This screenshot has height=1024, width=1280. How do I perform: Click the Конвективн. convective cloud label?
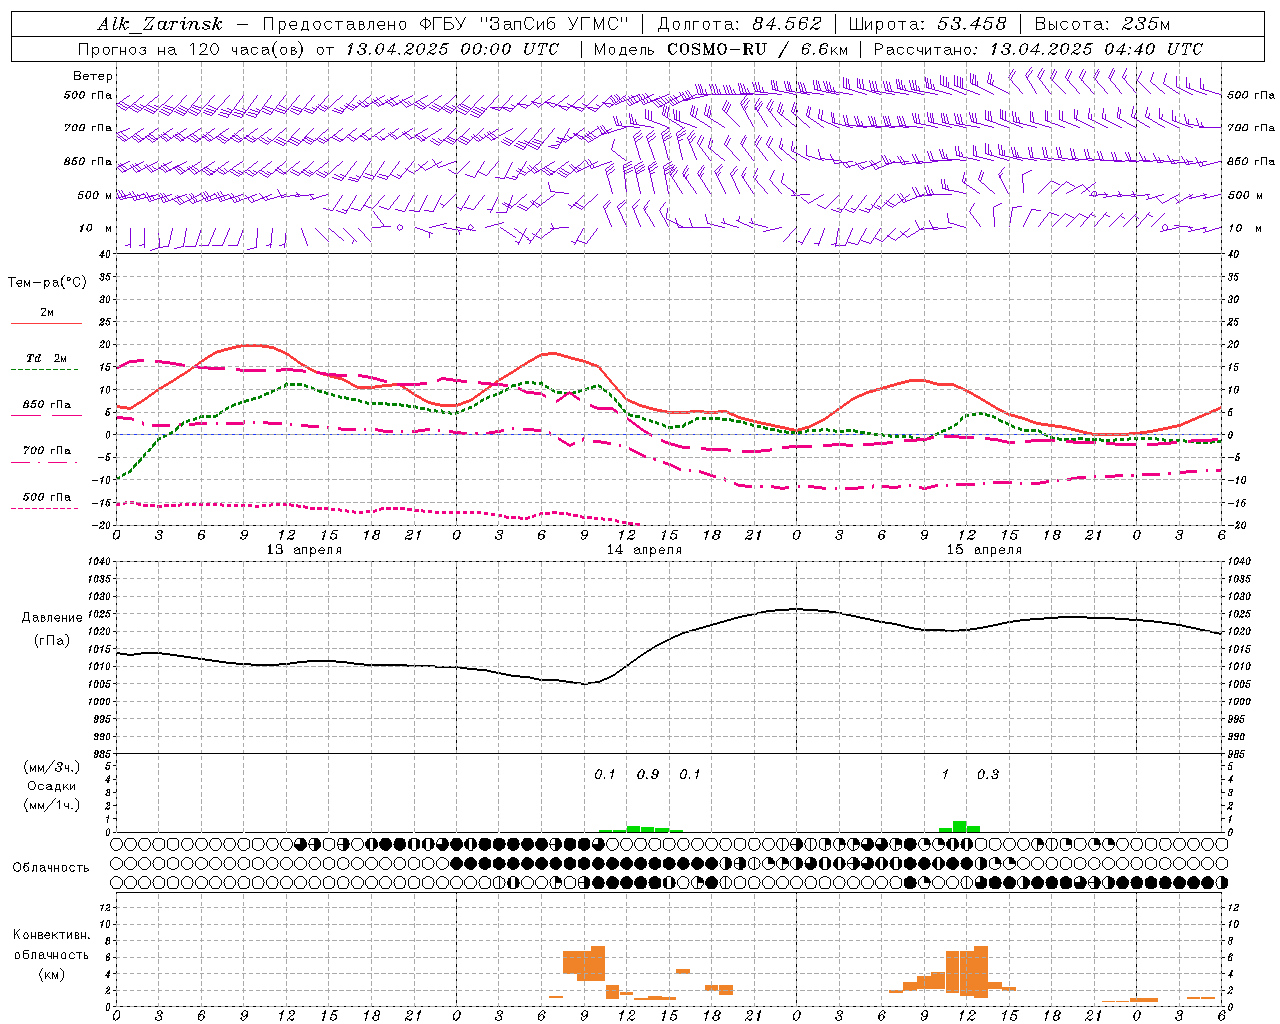click(x=51, y=935)
